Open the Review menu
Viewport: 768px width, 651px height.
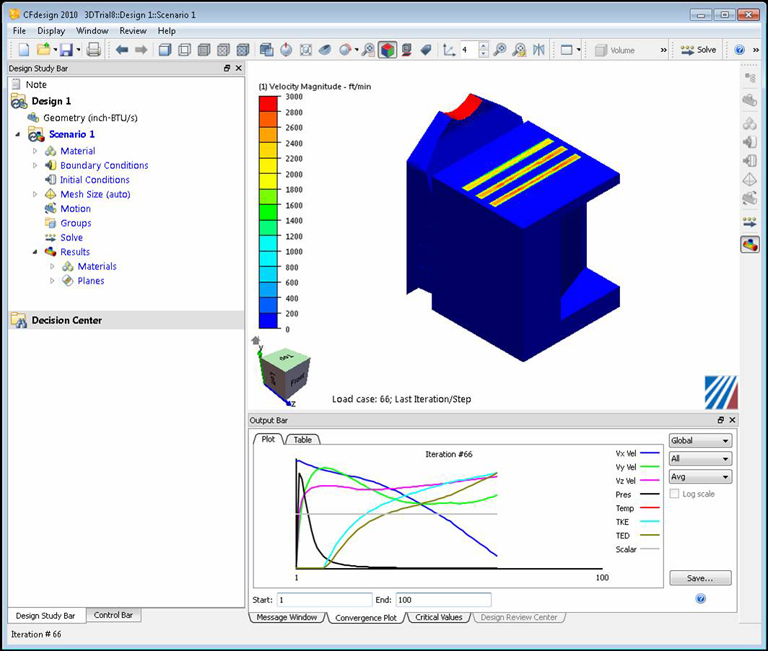[133, 31]
